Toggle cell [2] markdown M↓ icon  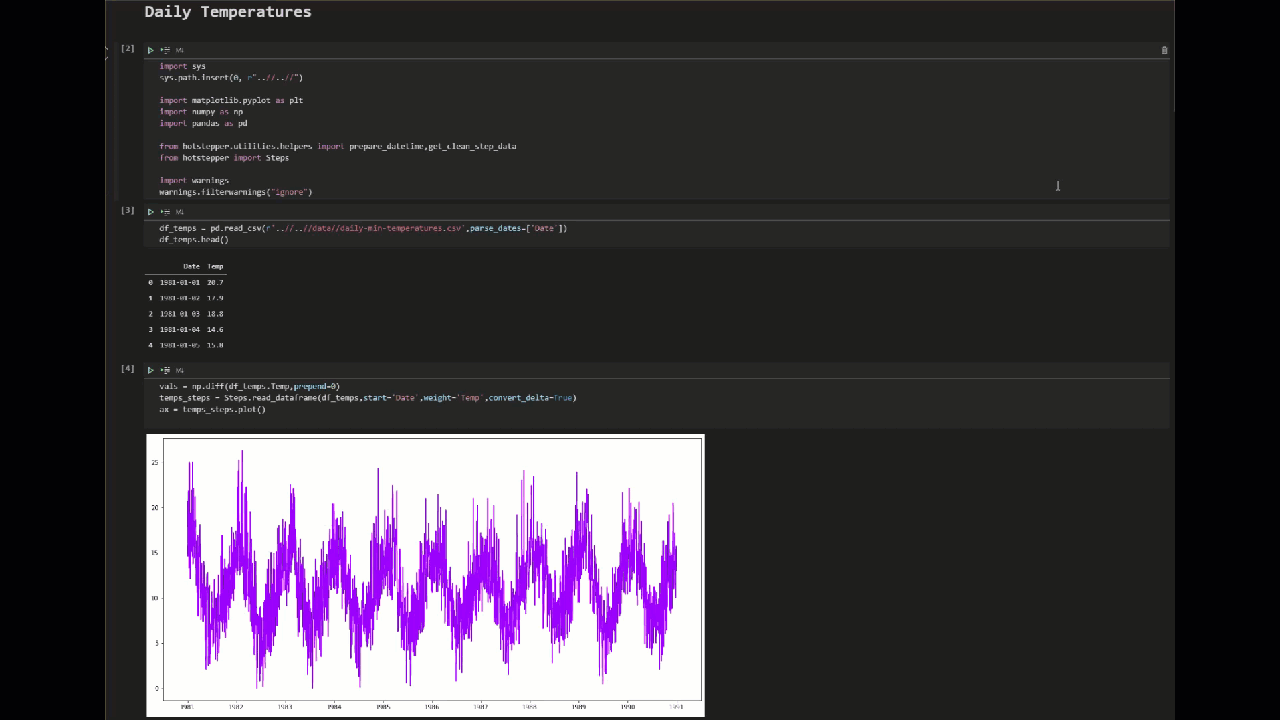click(x=180, y=50)
